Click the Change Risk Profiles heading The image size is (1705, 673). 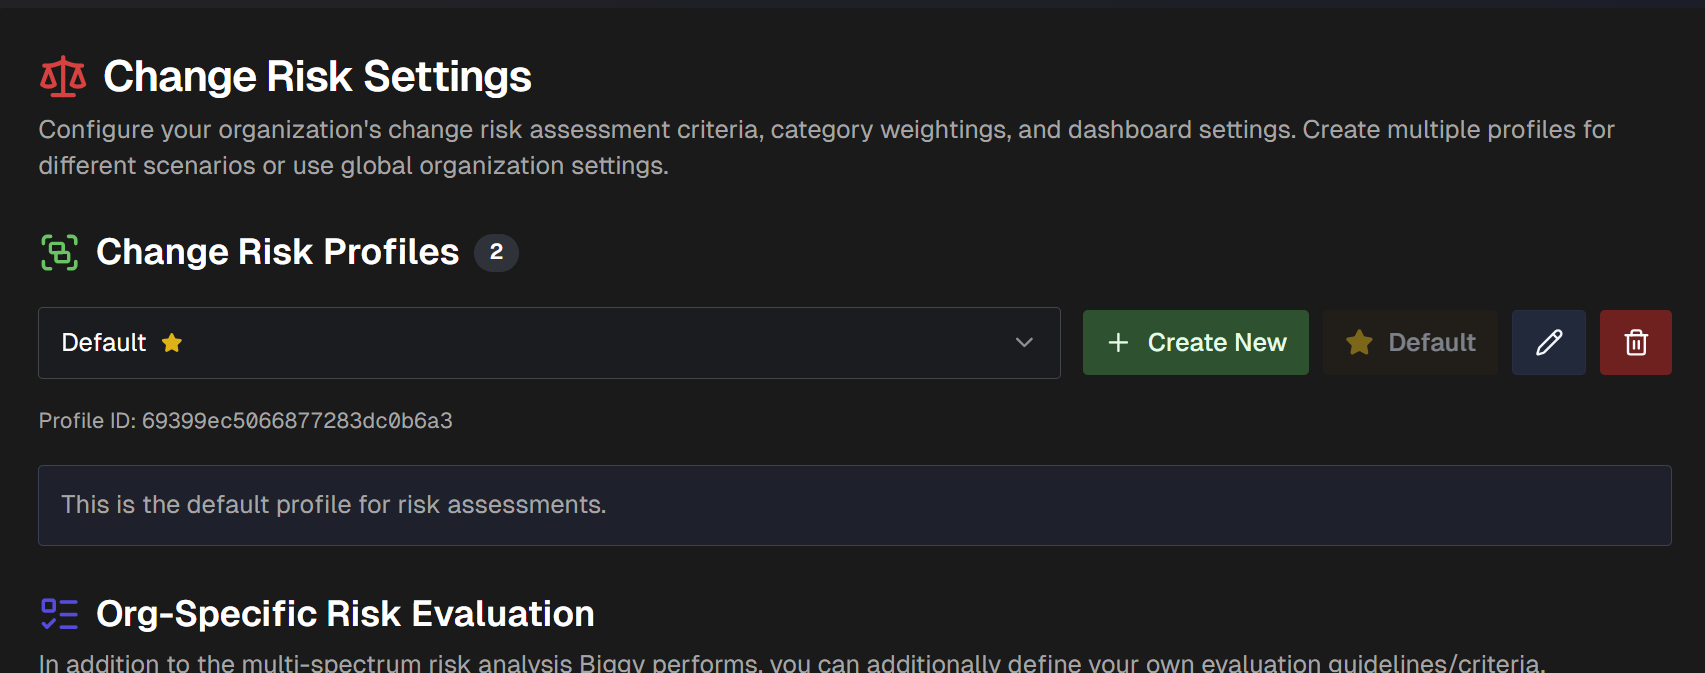tap(277, 252)
